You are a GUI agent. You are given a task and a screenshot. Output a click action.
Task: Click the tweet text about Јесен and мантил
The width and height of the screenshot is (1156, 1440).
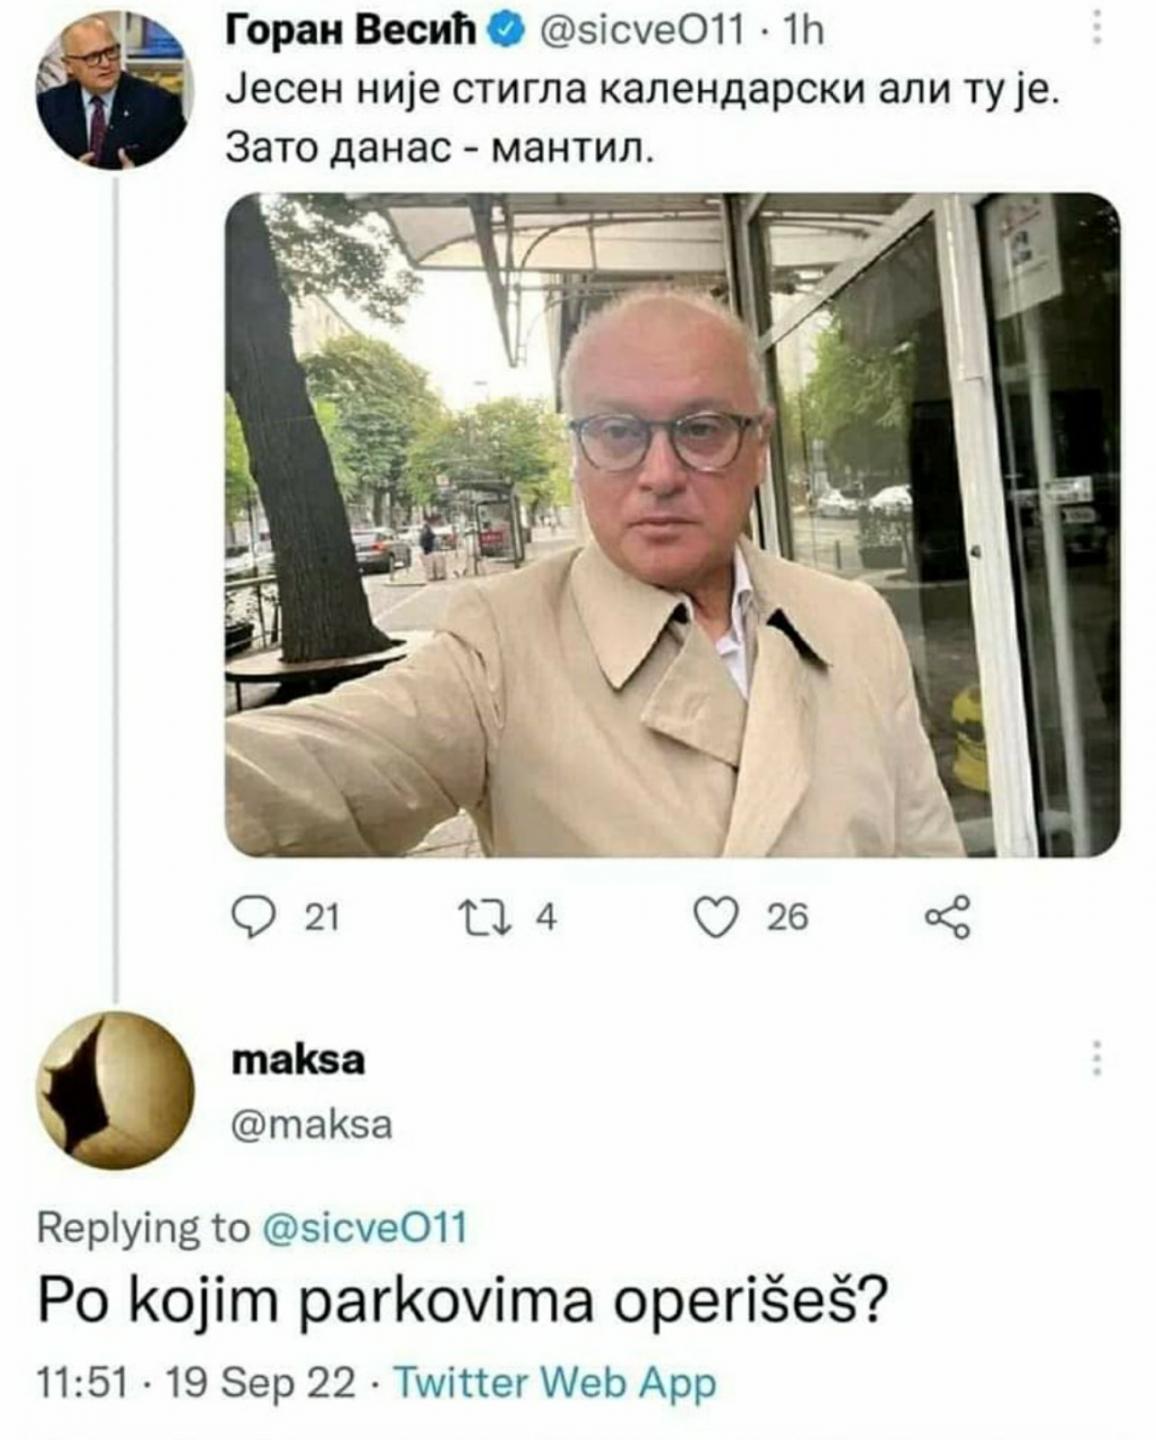(641, 120)
